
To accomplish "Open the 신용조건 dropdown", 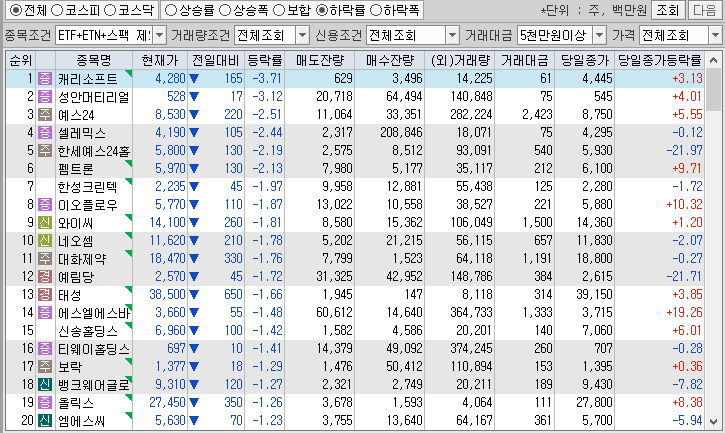I will click(x=452, y=35).
